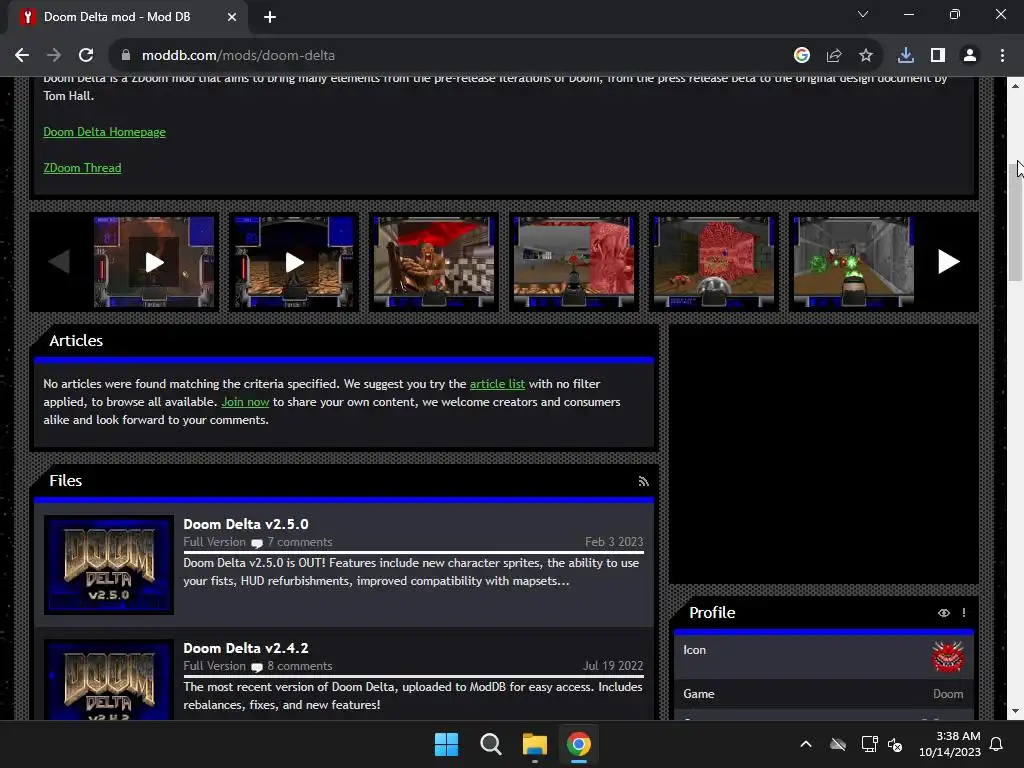Open the Doom Delta v2.4.2 cover image
This screenshot has width=1024, height=768.
pyautogui.click(x=109, y=680)
